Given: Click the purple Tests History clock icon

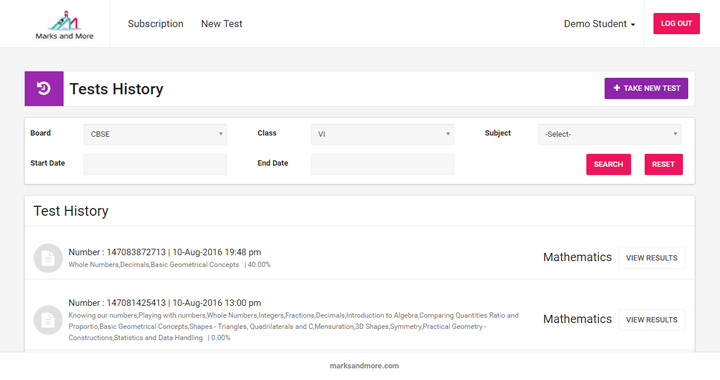Looking at the screenshot, I should click(x=44, y=89).
